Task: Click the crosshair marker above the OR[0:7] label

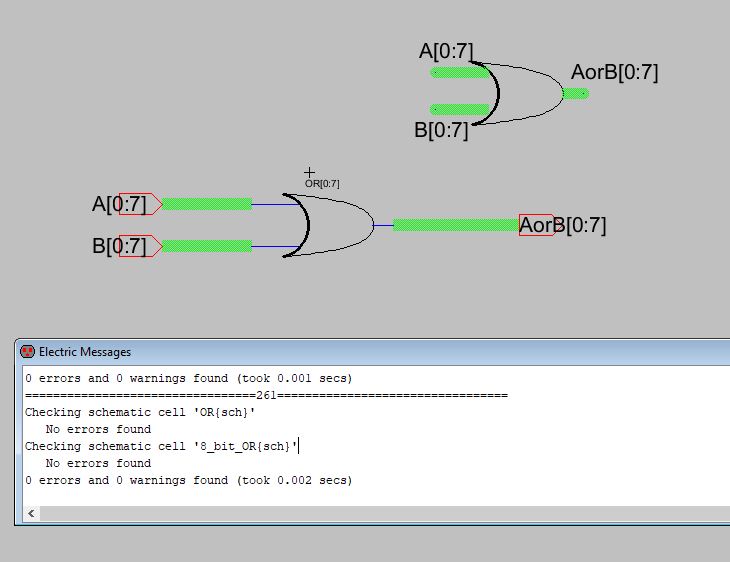Action: coord(310,173)
